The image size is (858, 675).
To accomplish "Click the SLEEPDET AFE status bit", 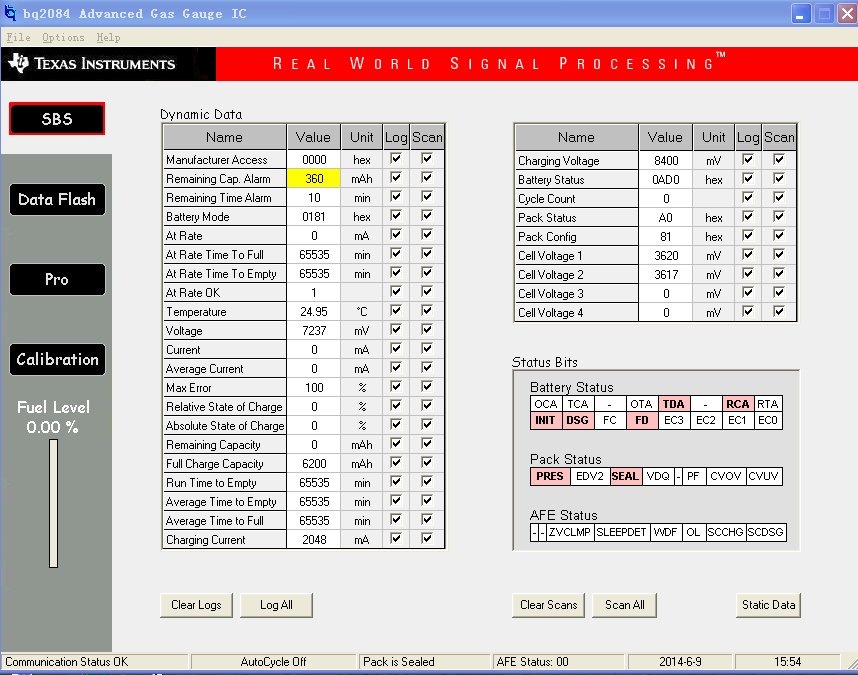I will coord(622,532).
